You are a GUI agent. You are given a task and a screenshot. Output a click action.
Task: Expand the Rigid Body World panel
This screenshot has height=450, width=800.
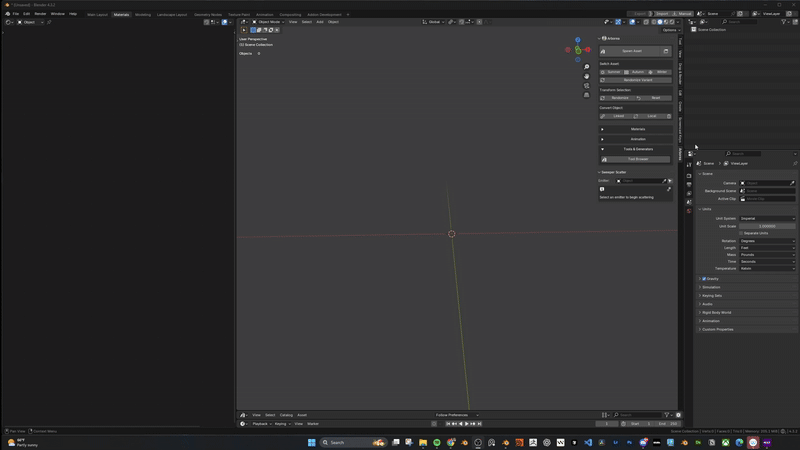(746, 312)
